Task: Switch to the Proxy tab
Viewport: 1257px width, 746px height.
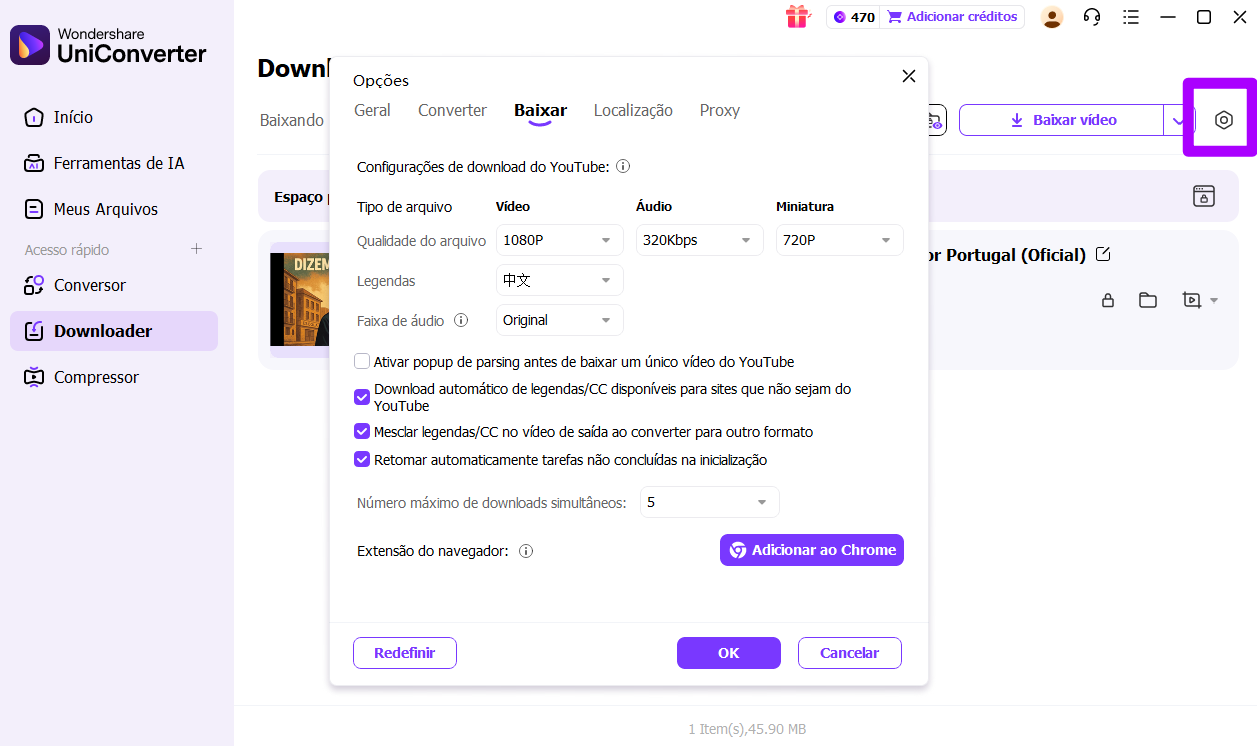Action: click(x=719, y=110)
